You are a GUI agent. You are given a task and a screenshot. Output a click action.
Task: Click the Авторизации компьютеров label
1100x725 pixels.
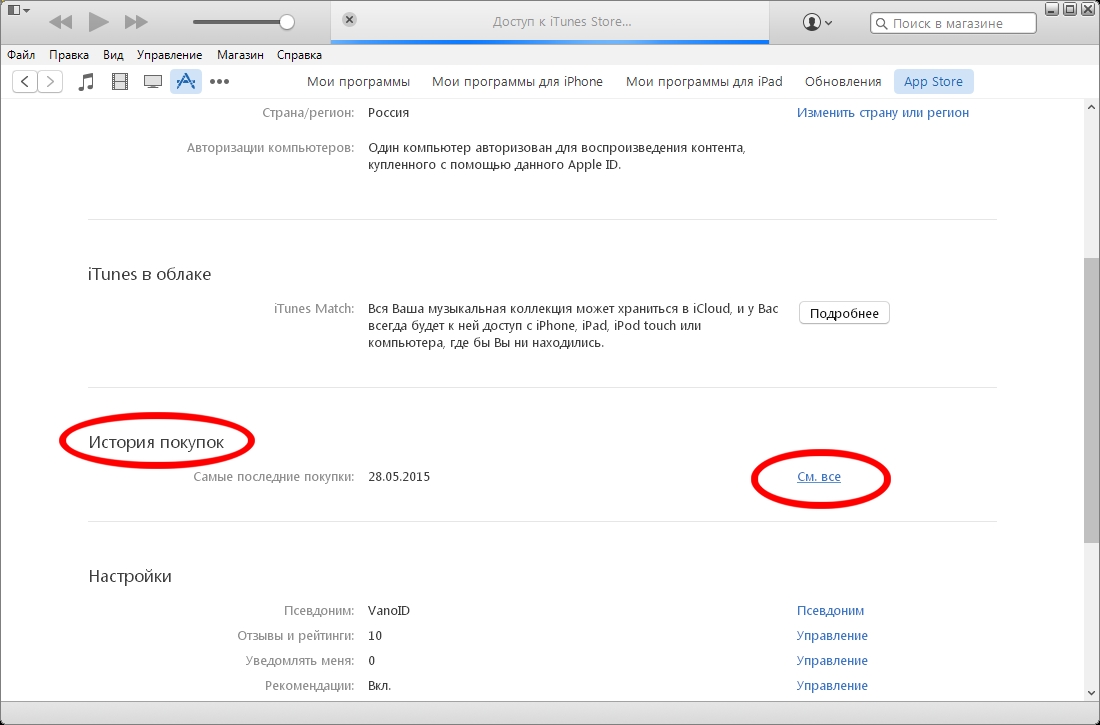[x=270, y=147]
